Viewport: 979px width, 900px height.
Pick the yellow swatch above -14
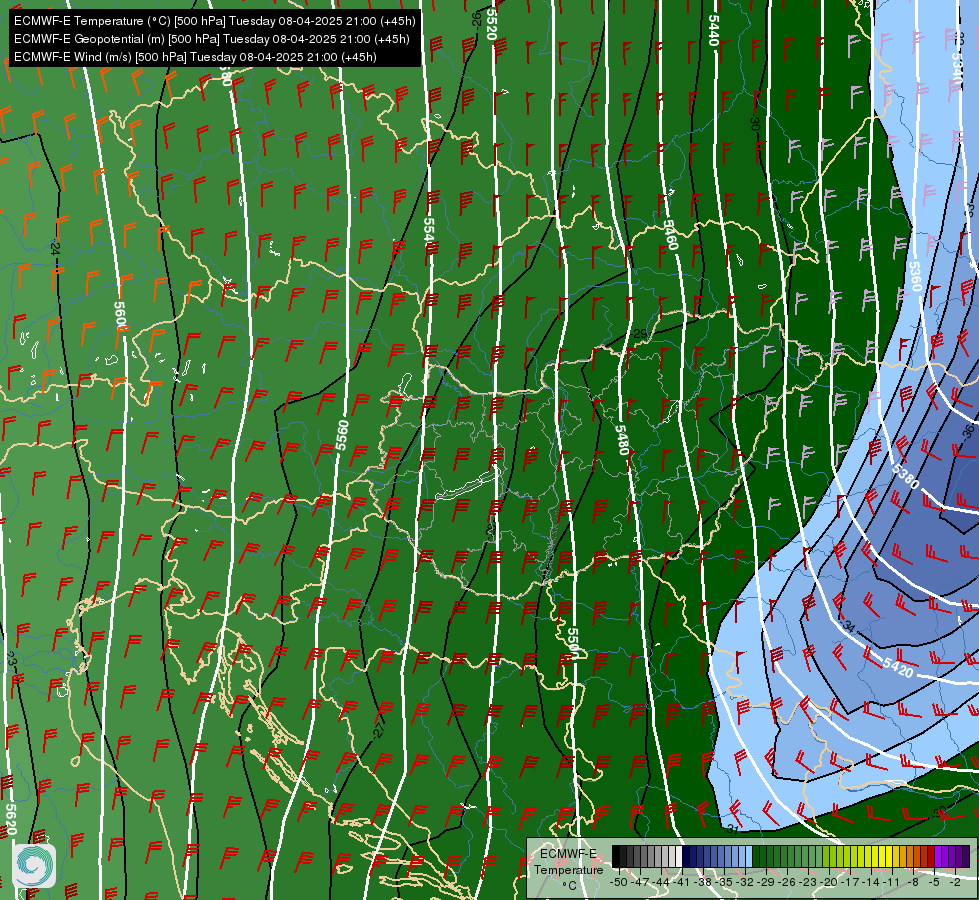pyautogui.click(x=875, y=856)
